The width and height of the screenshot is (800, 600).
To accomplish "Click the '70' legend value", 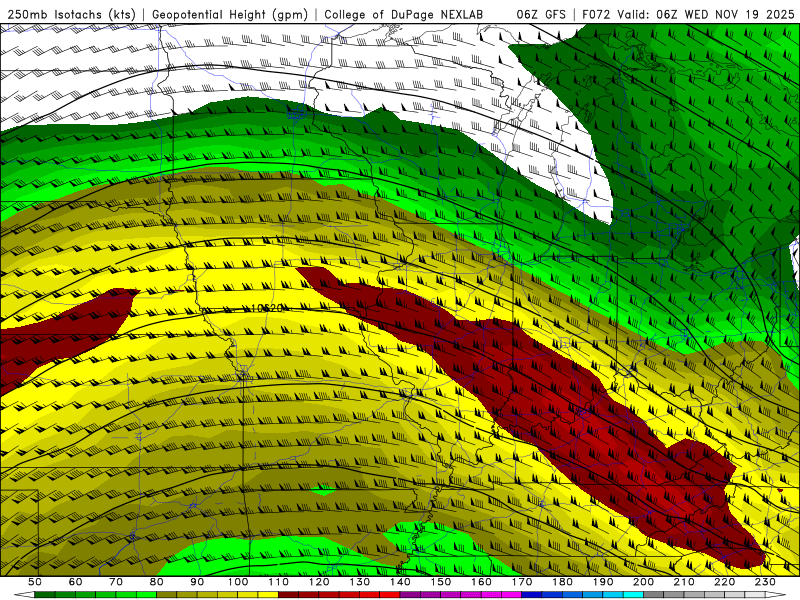I will coord(116,582).
